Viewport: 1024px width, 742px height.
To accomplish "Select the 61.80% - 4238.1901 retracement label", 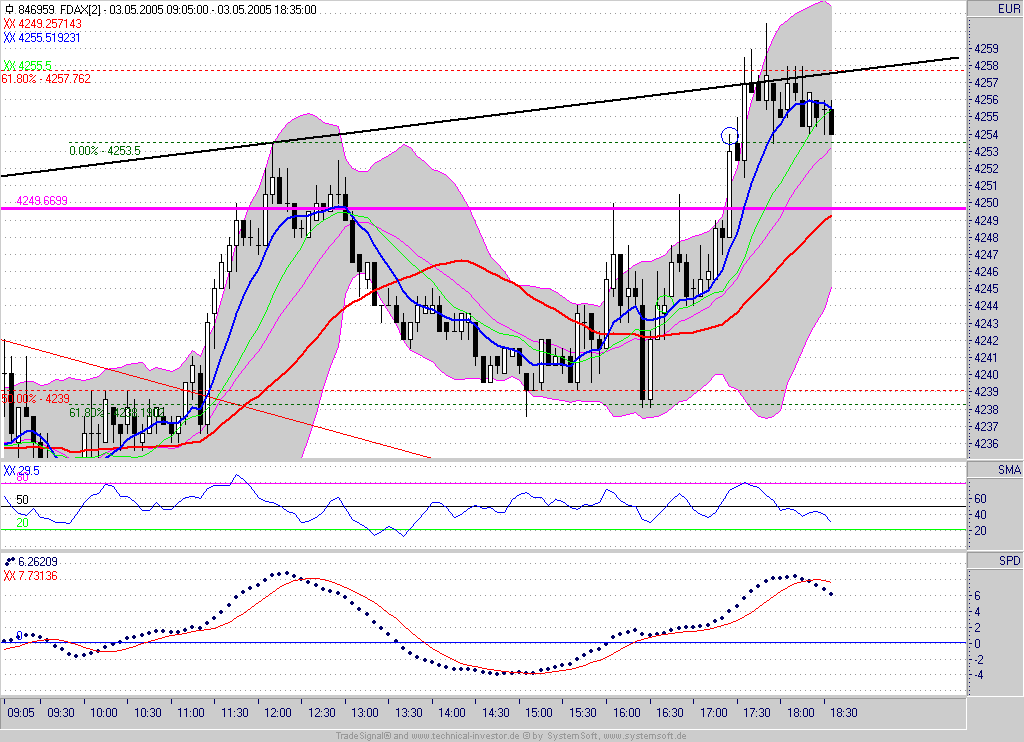I will pos(117,413).
